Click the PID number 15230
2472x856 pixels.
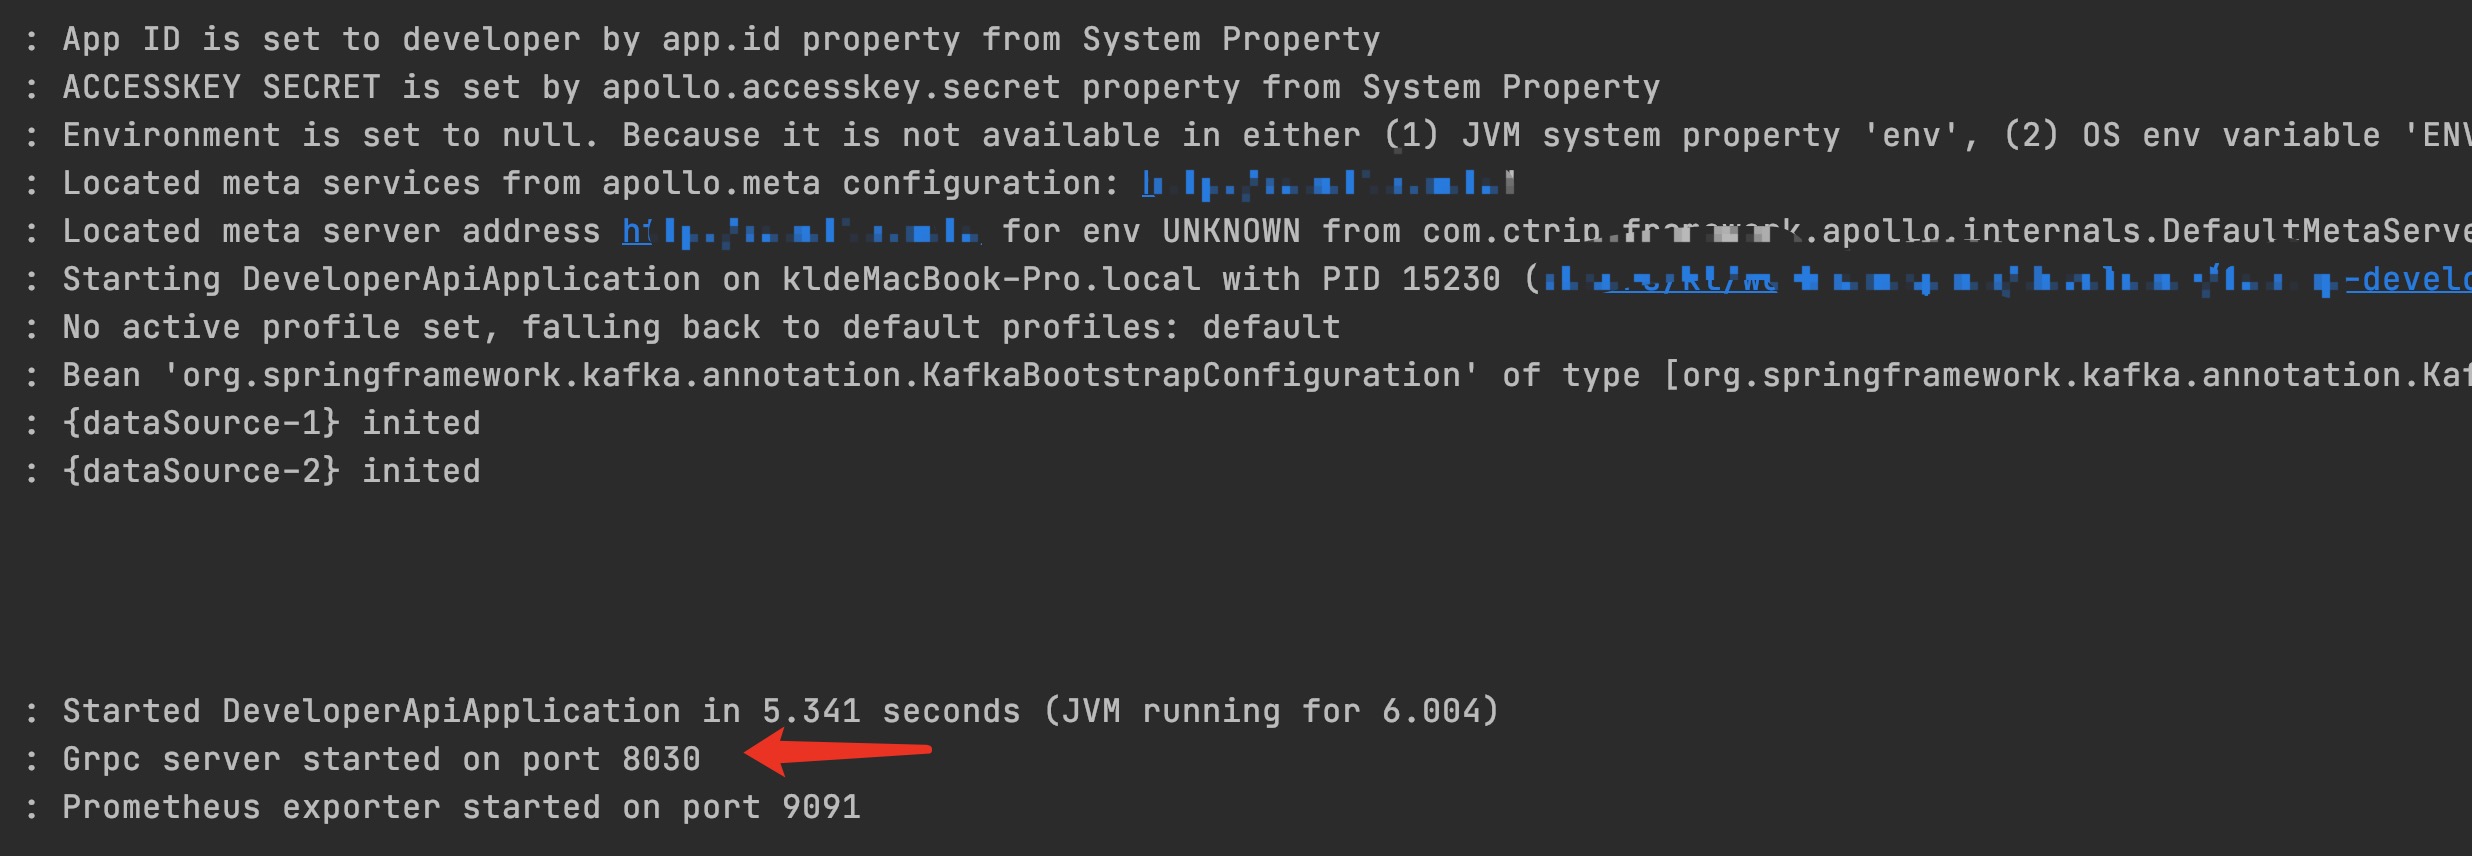(1451, 279)
